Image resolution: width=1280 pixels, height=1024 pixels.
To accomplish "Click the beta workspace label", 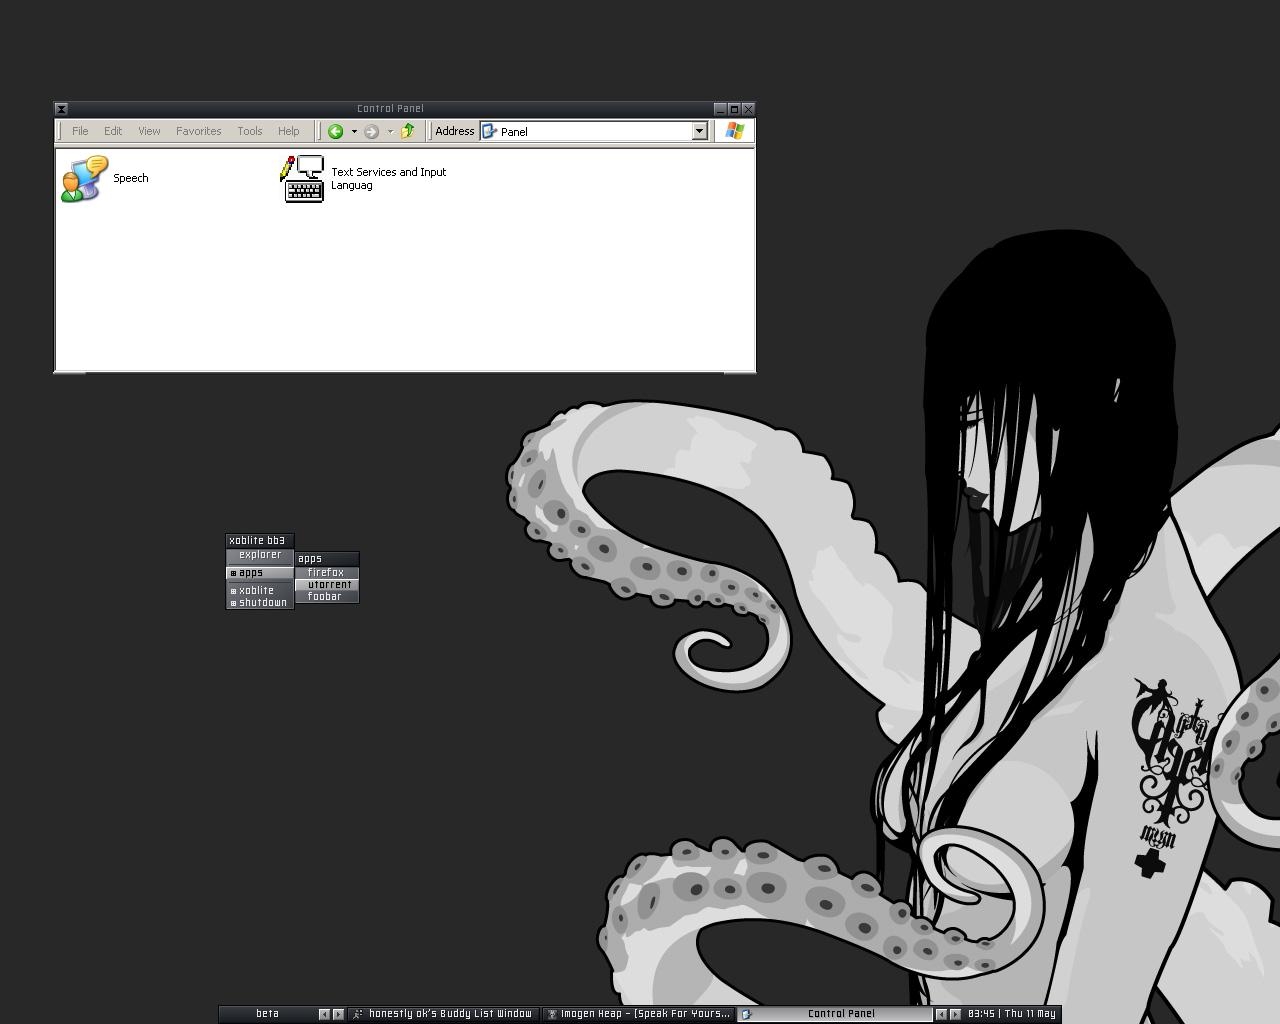I will 267,1014.
